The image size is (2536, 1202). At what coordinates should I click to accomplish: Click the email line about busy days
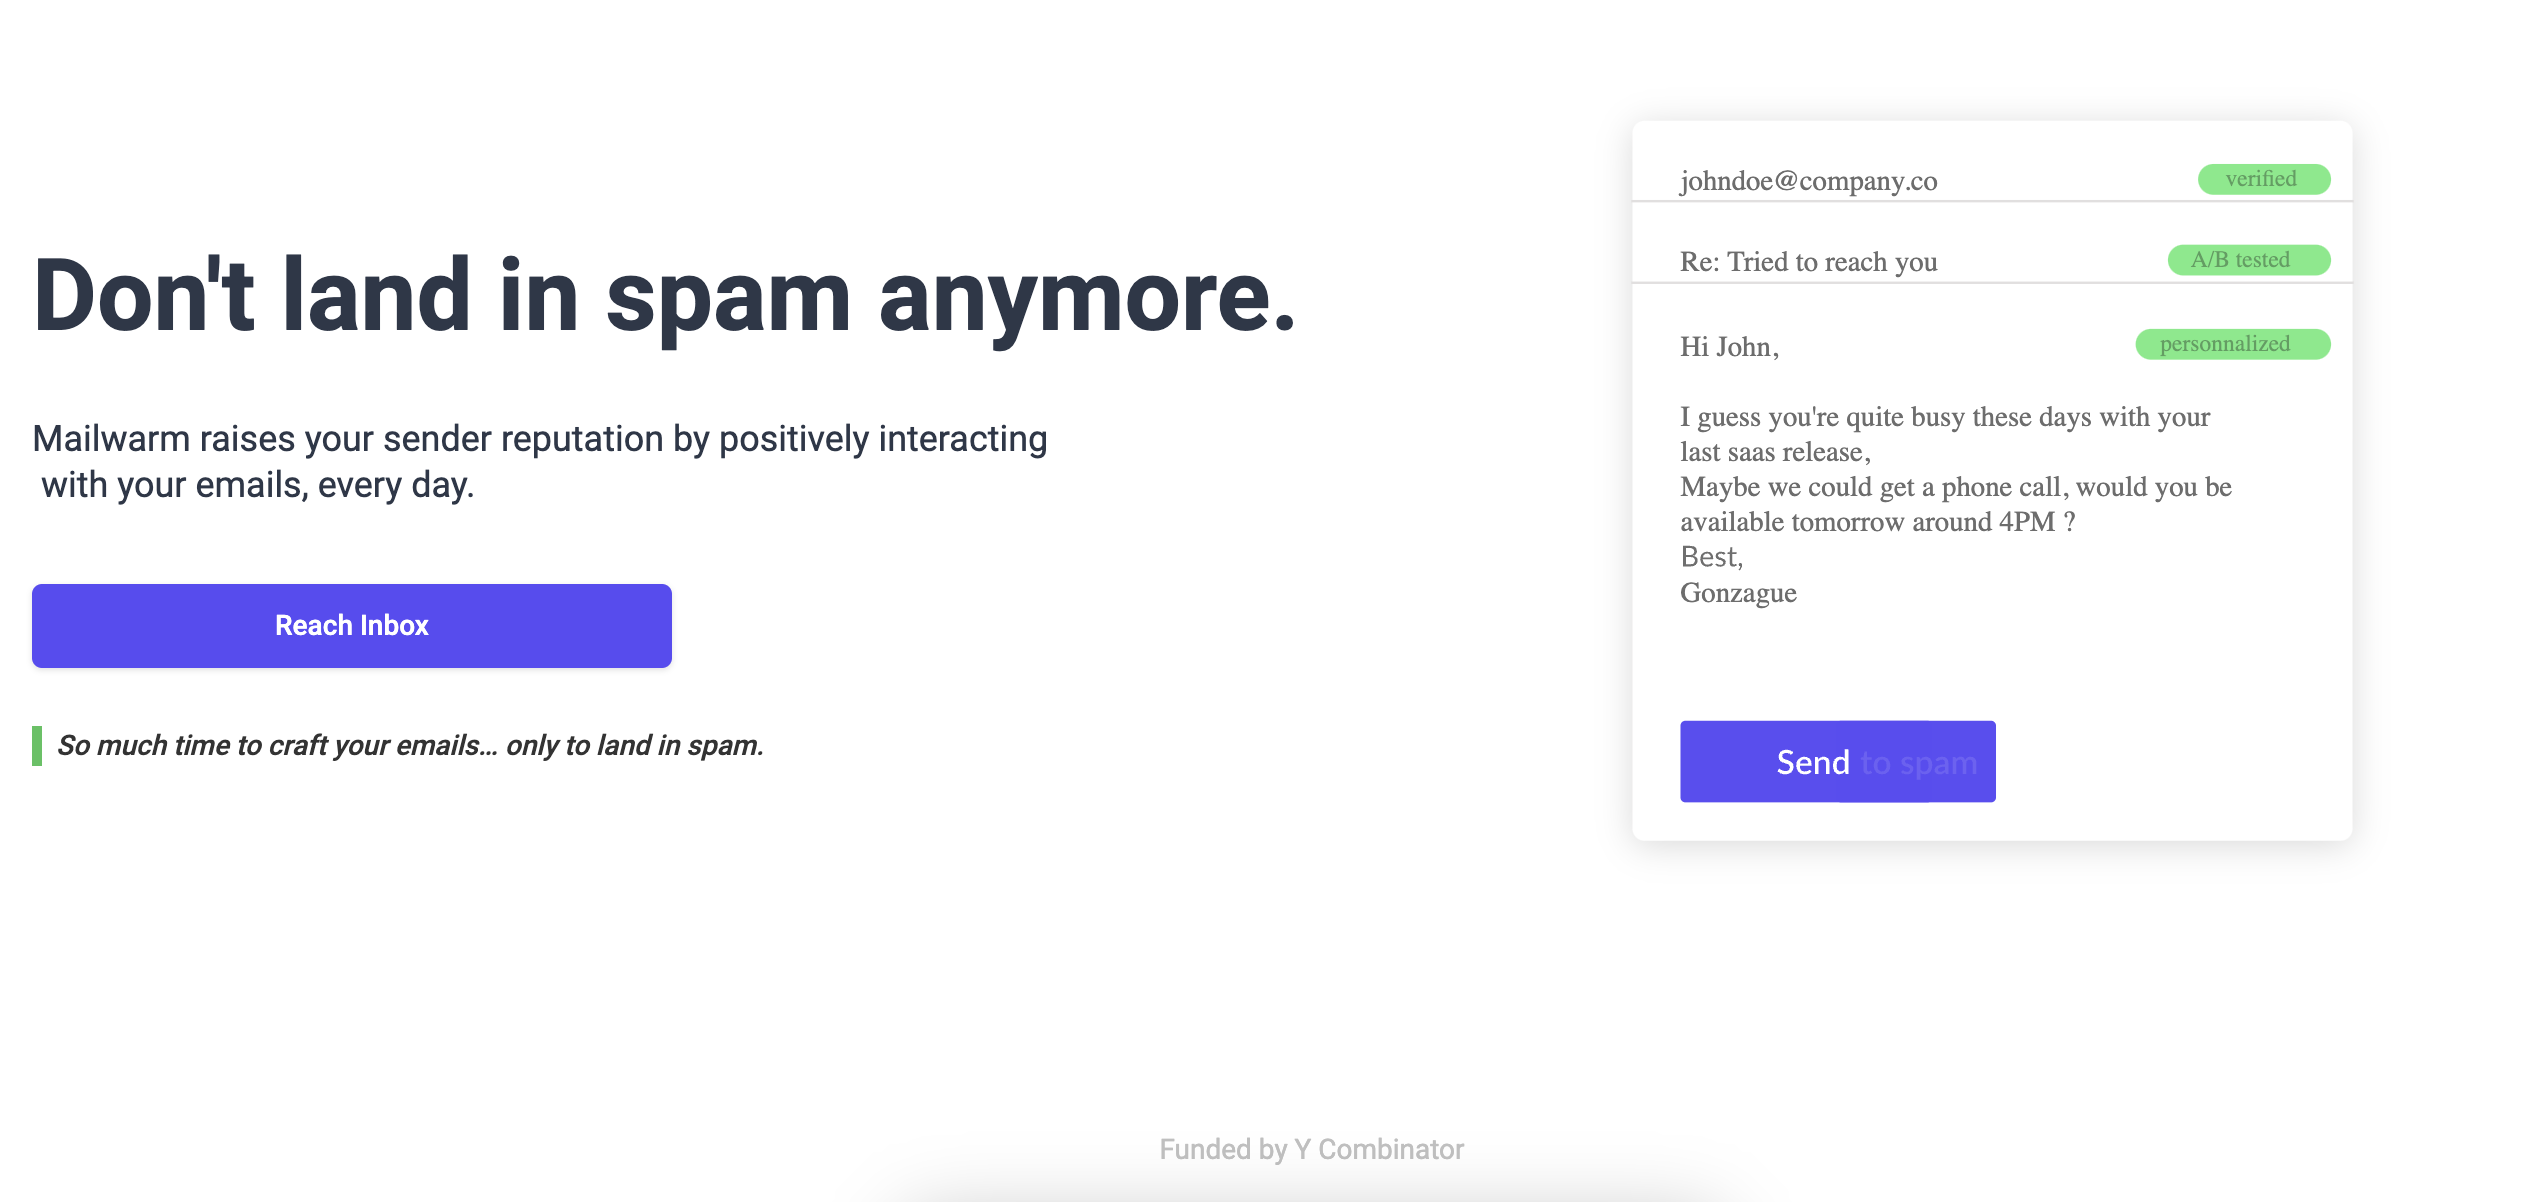[x=1944, y=417]
